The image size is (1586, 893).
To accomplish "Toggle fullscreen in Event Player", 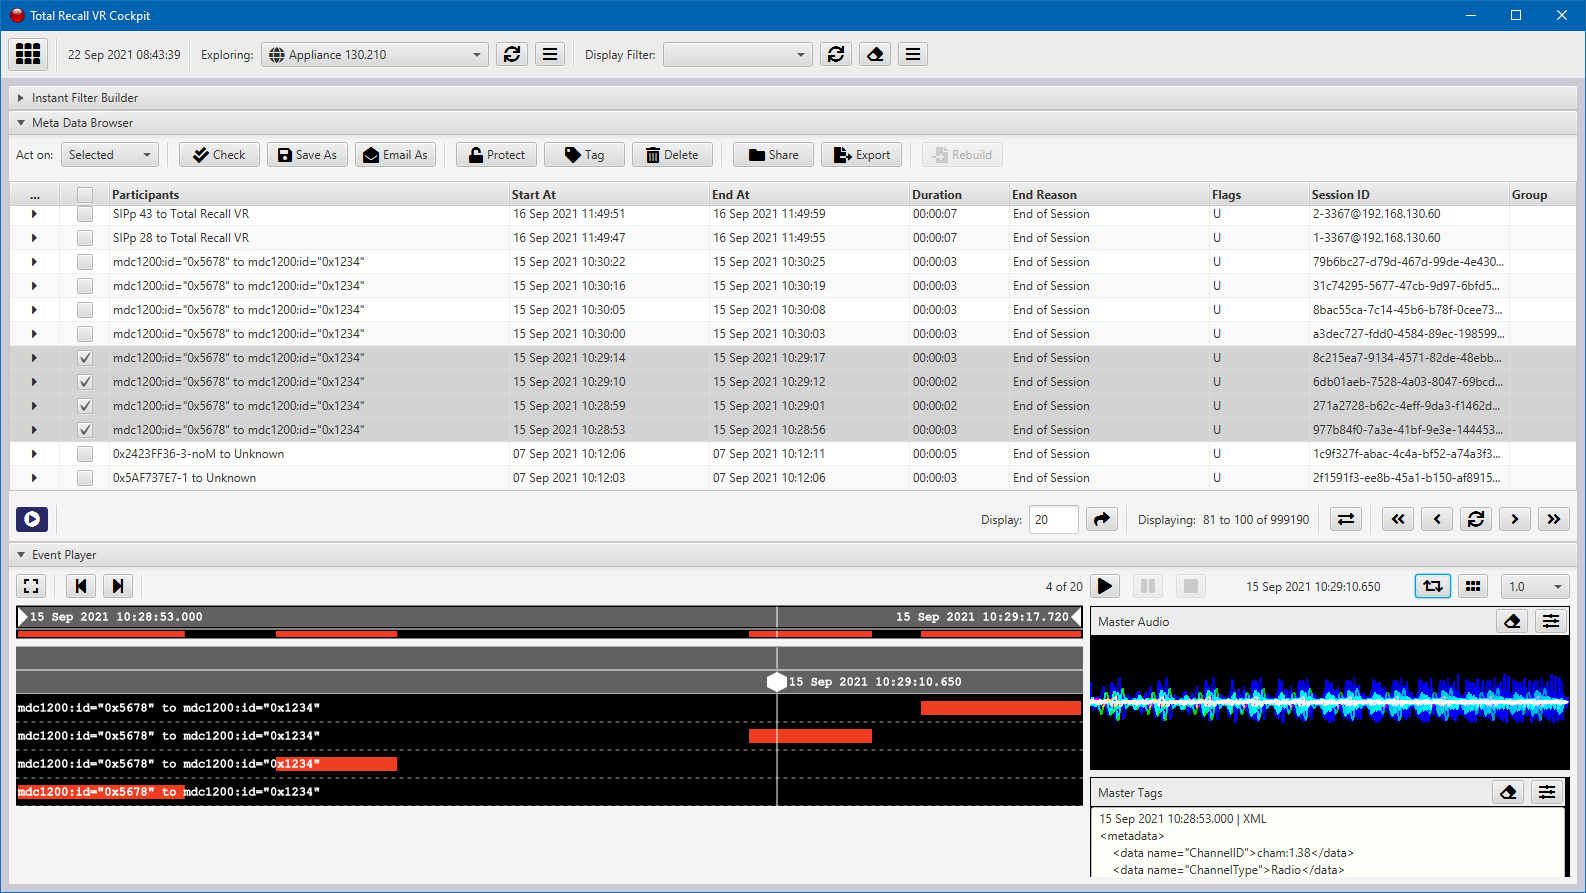I will (31, 586).
